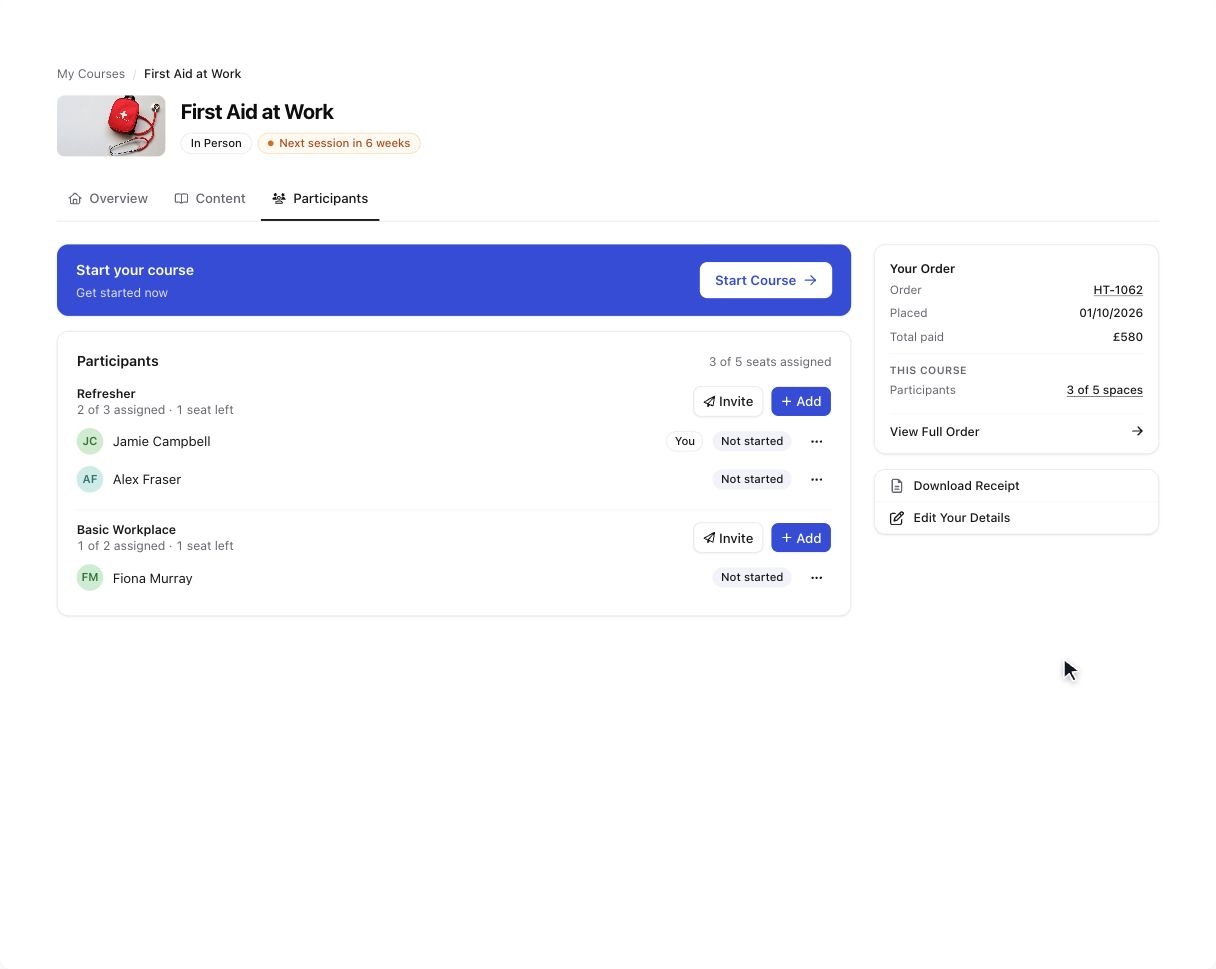Click Not started status for Alex Fraser
The height and width of the screenshot is (969, 1216).
(x=752, y=479)
